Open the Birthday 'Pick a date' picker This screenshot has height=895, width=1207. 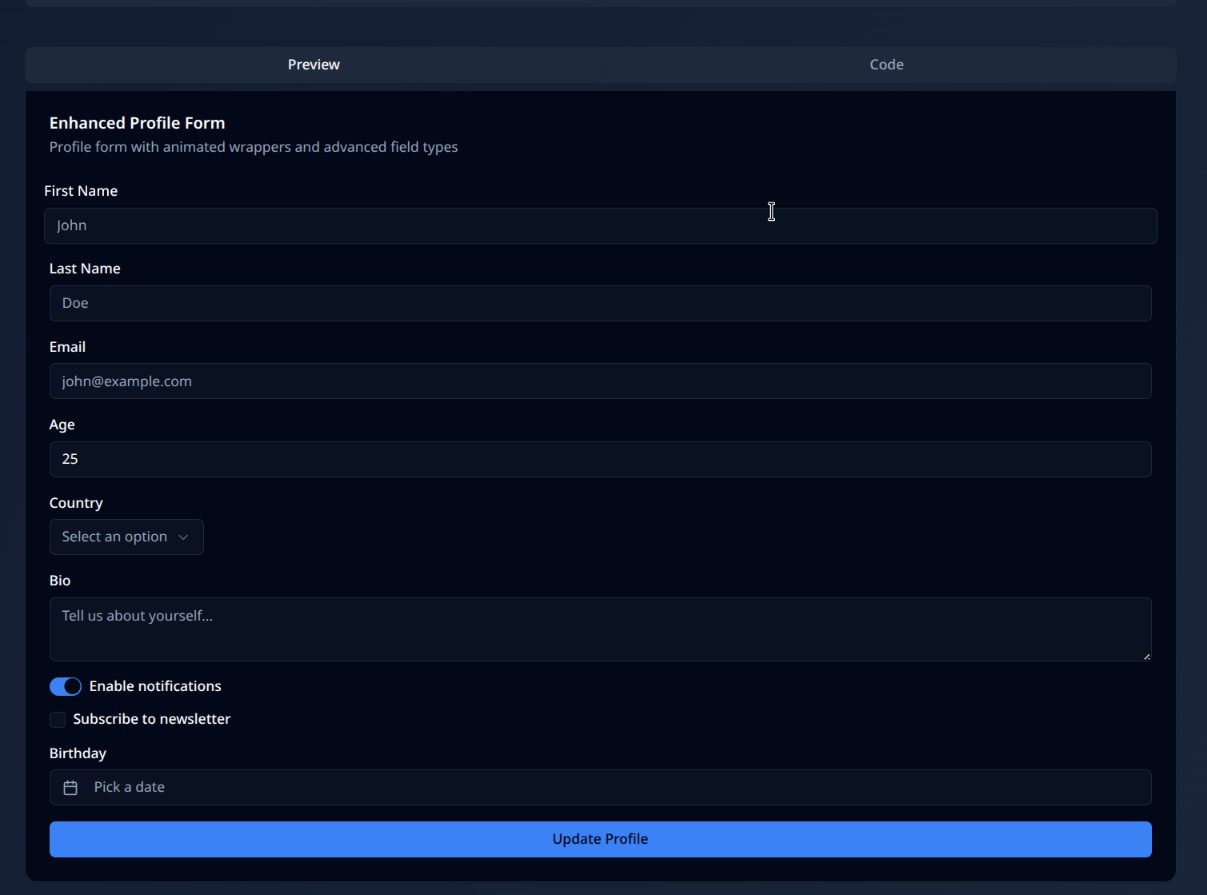click(600, 788)
